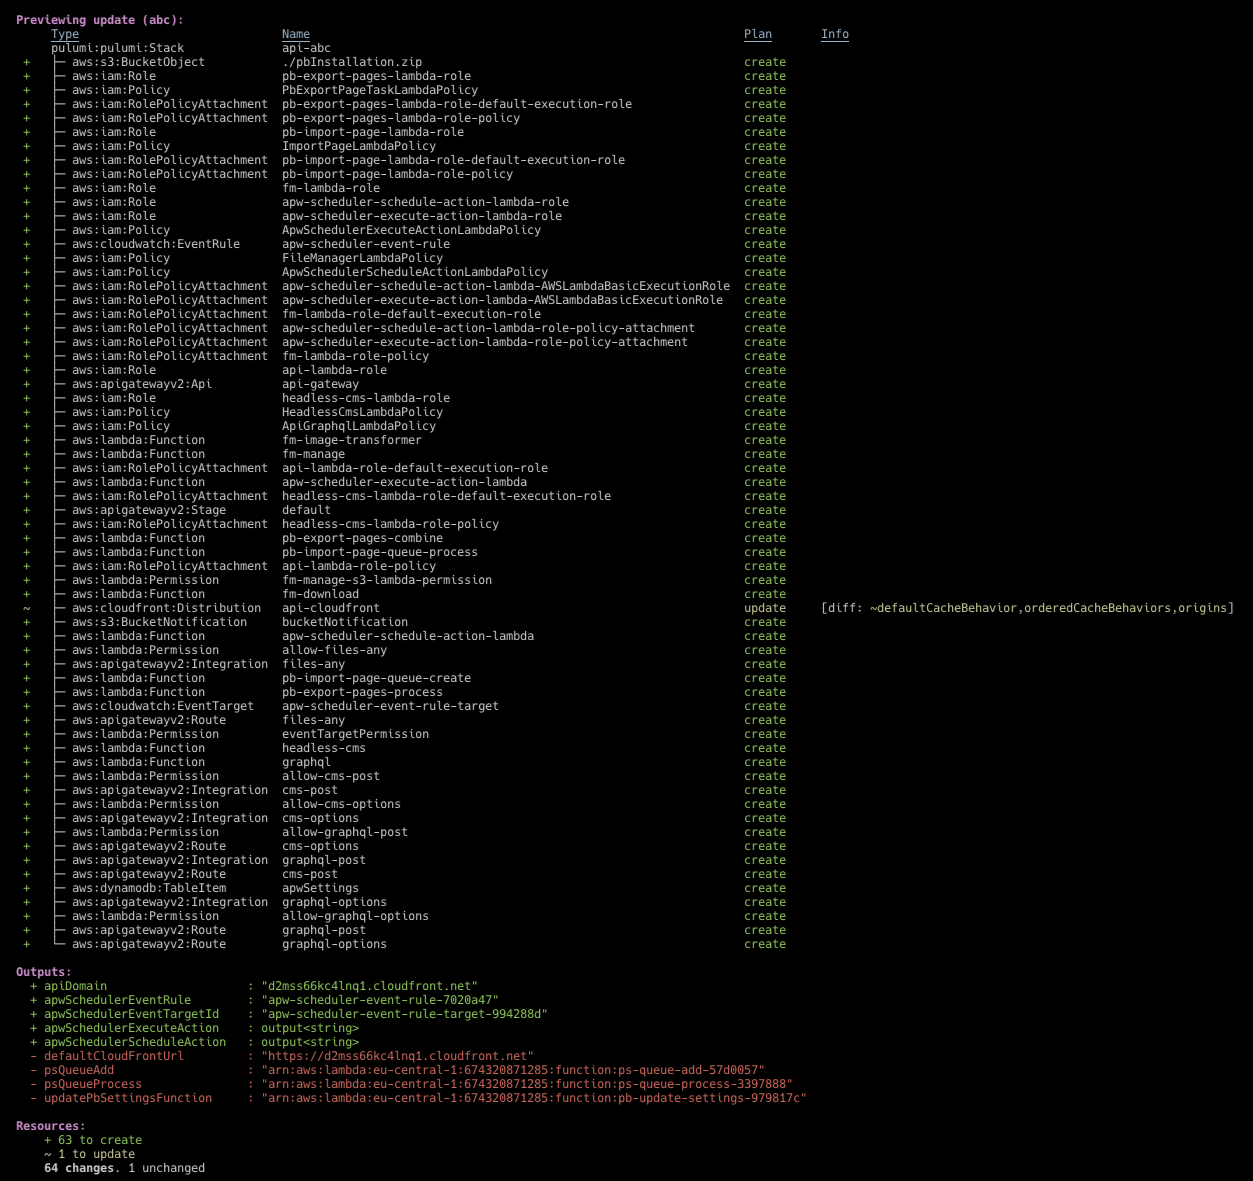Click the defaultCloudFrontUrl https link value
The height and width of the screenshot is (1181, 1253).
click(x=397, y=1056)
